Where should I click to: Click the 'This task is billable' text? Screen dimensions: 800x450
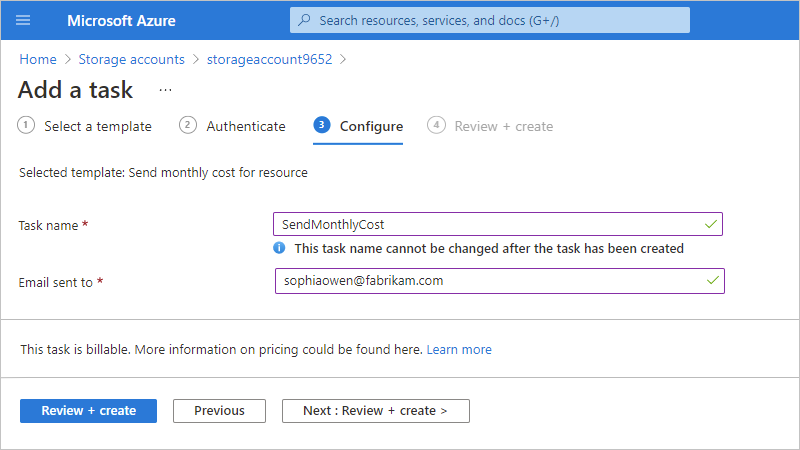(x=221, y=349)
